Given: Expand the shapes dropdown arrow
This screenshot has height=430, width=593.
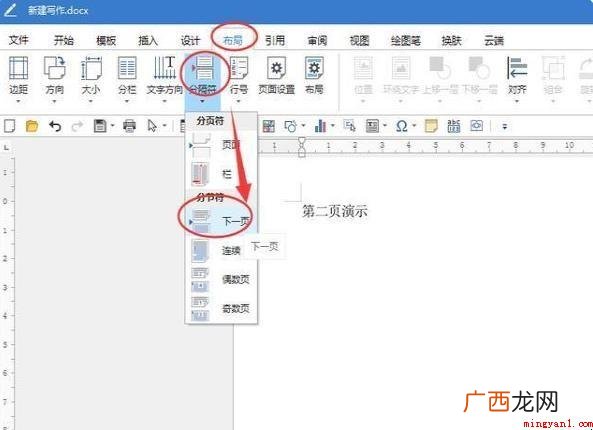Looking at the screenshot, I should [304, 126].
